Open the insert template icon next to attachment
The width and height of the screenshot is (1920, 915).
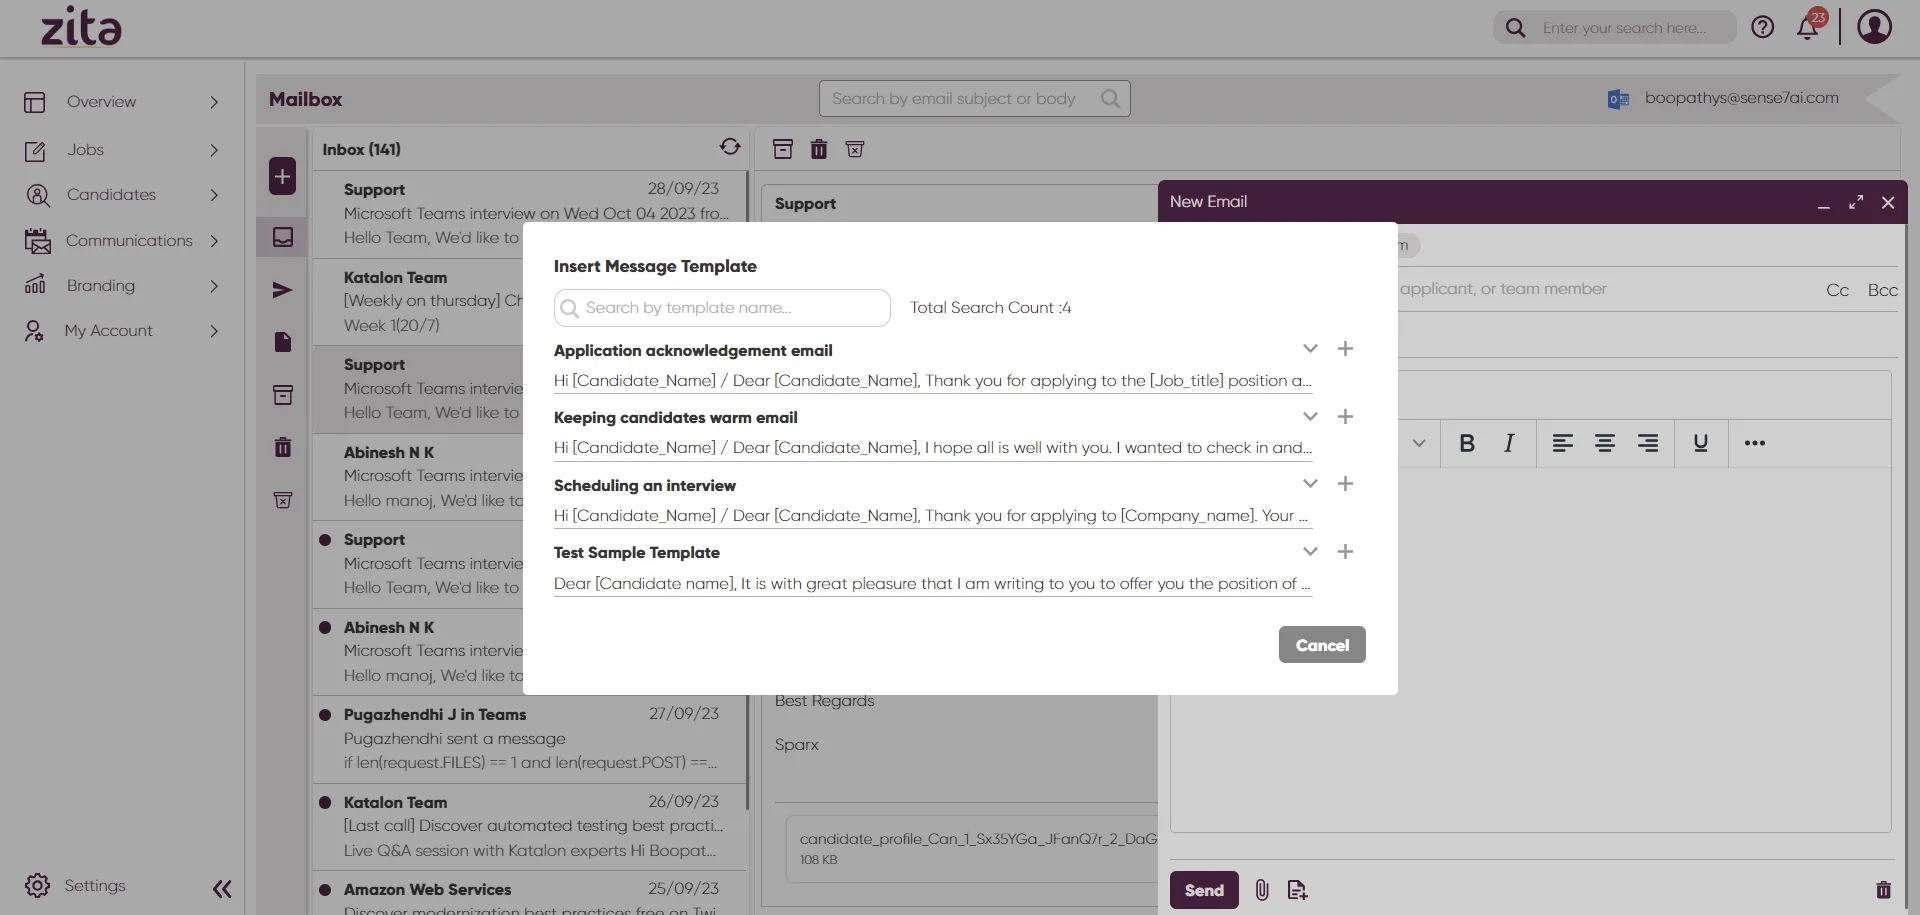(x=1297, y=890)
